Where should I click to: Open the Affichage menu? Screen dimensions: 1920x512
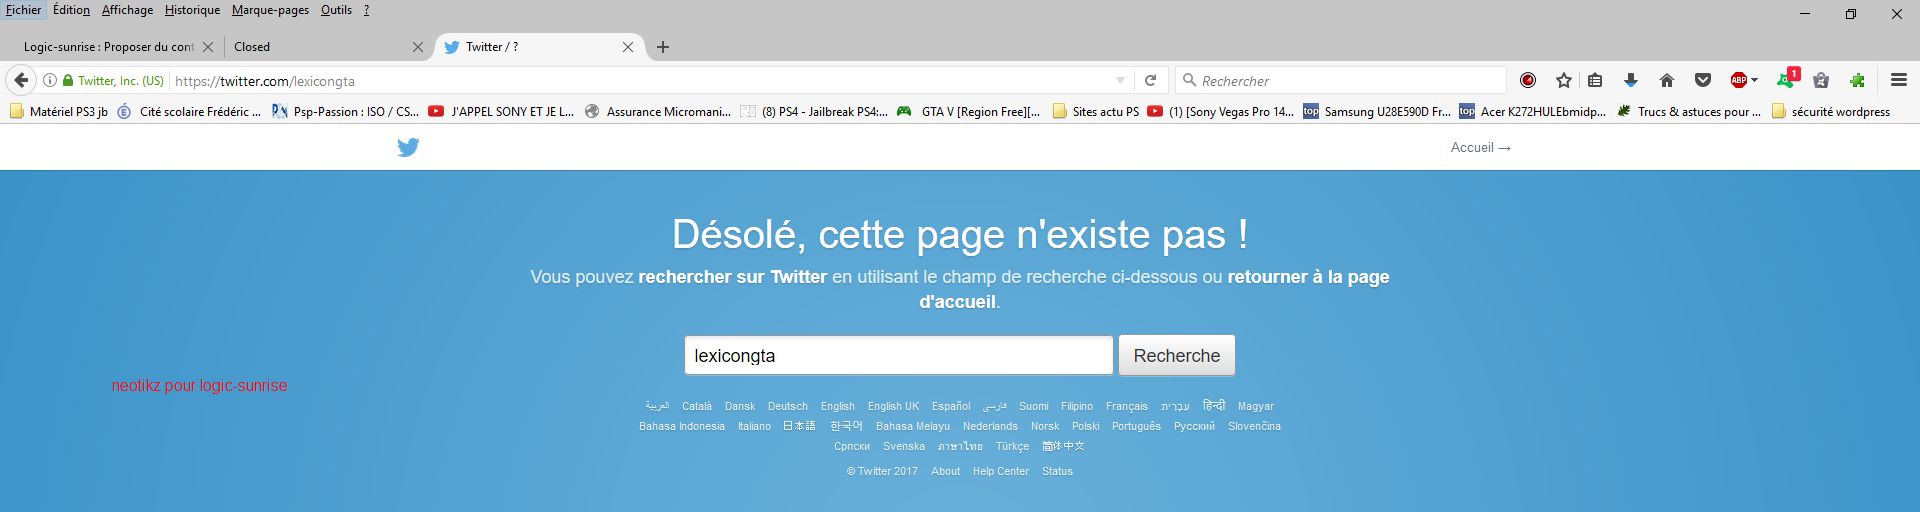point(128,10)
